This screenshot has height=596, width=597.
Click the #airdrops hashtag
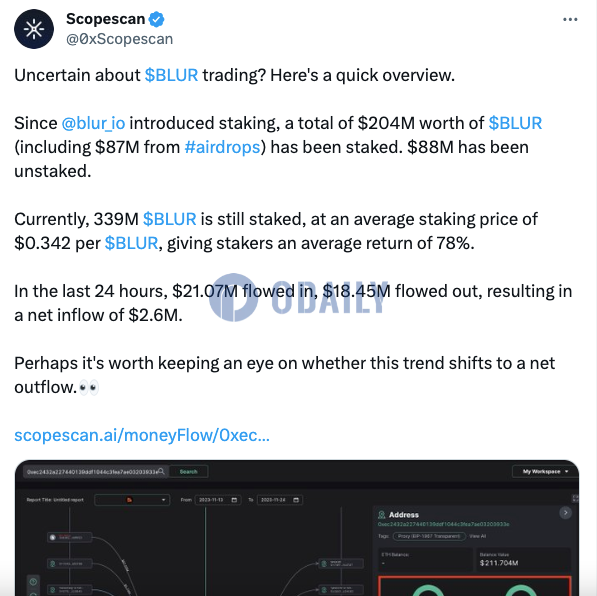click(x=222, y=147)
